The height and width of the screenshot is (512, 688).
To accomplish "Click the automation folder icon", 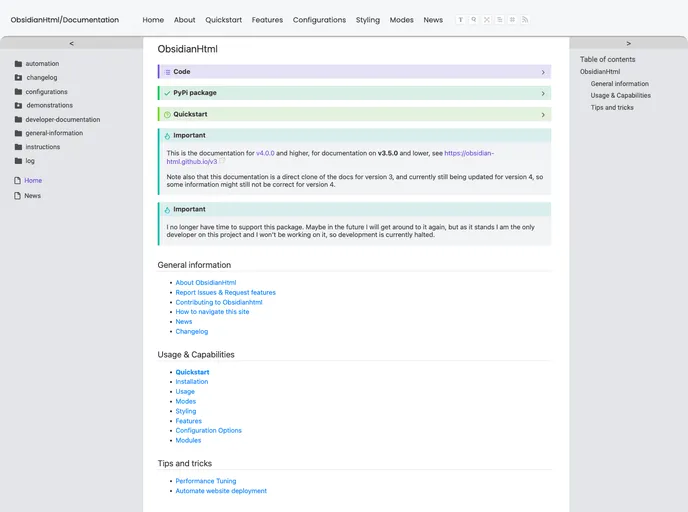I will (18, 64).
